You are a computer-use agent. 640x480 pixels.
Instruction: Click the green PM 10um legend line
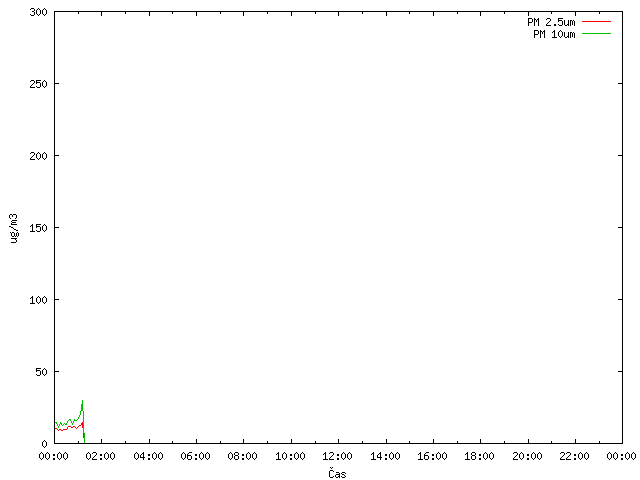click(596, 34)
